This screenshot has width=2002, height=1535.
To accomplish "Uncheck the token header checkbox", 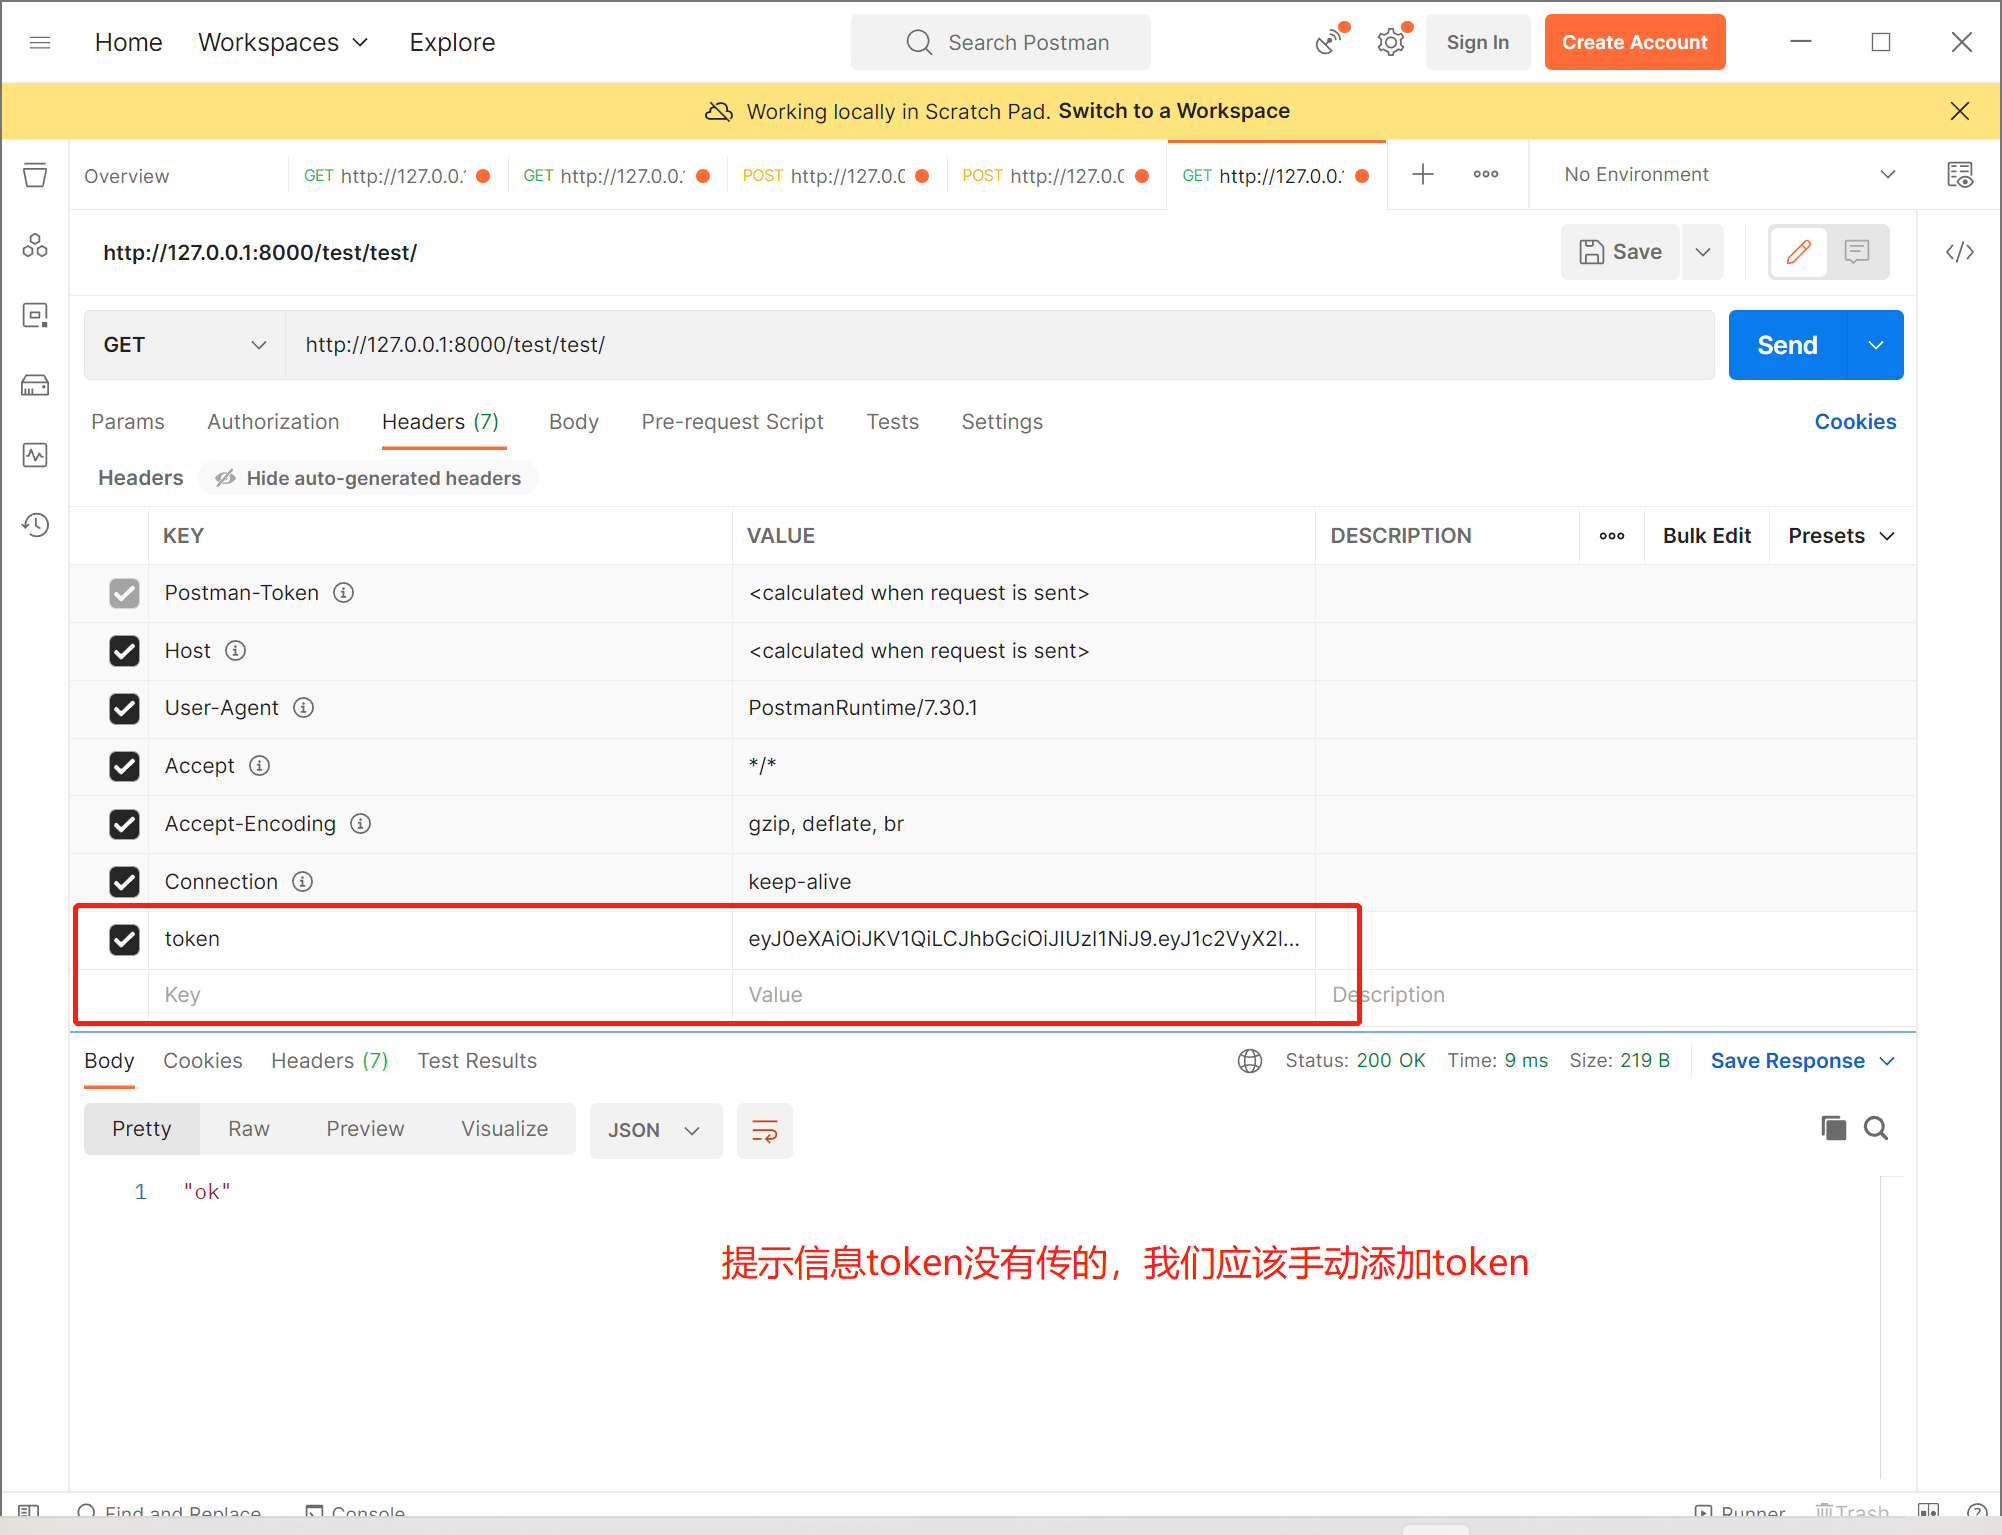I will coord(124,939).
